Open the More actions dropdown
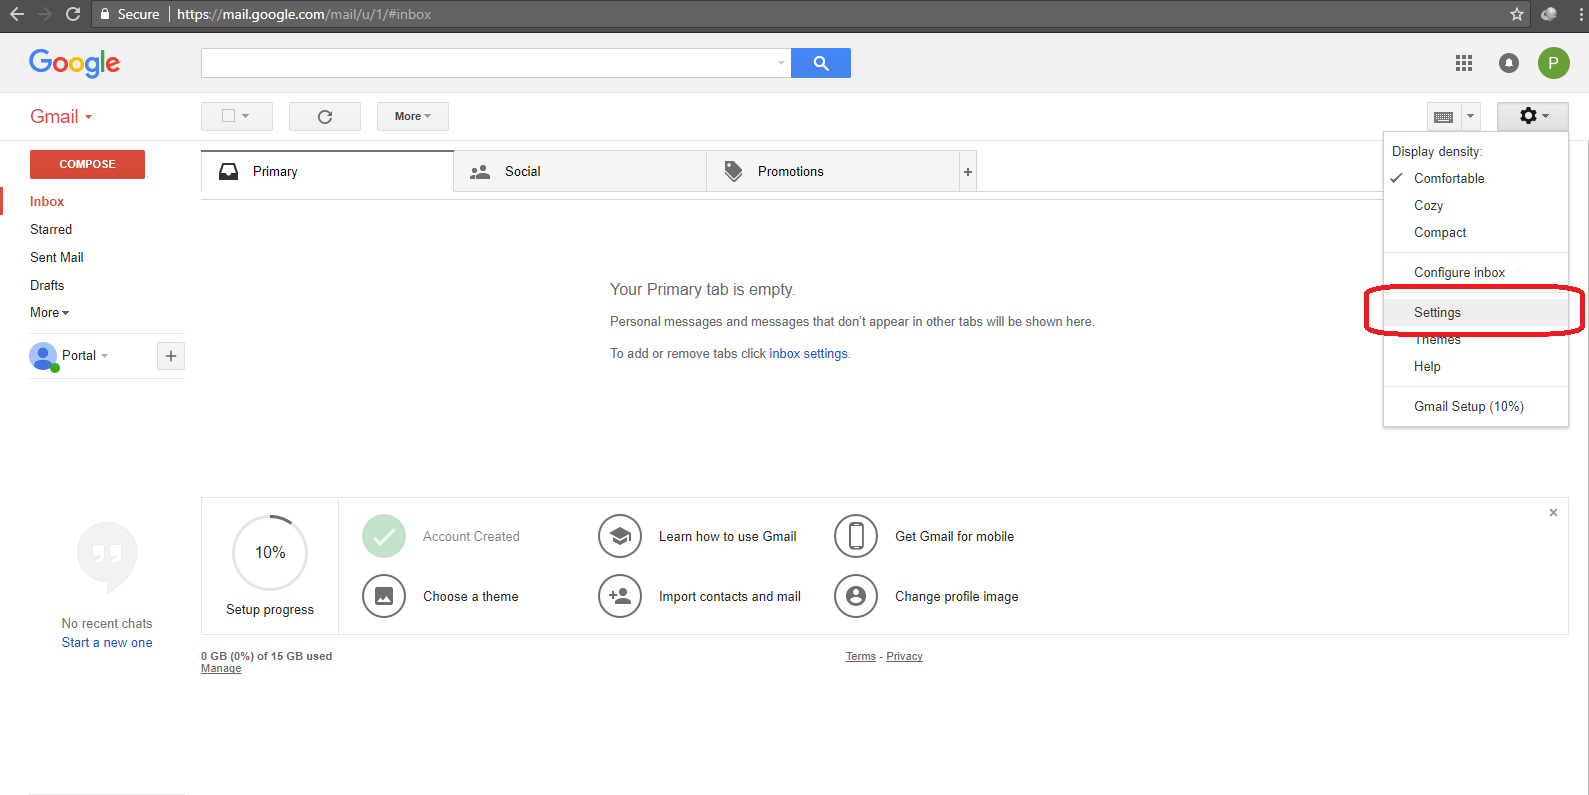The image size is (1589, 795). (x=413, y=116)
